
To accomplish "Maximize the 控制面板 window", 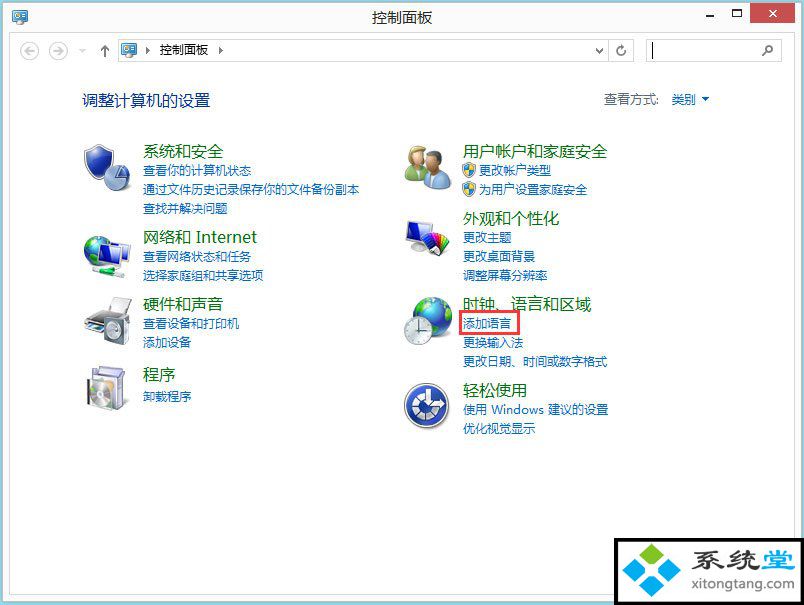I will point(737,14).
